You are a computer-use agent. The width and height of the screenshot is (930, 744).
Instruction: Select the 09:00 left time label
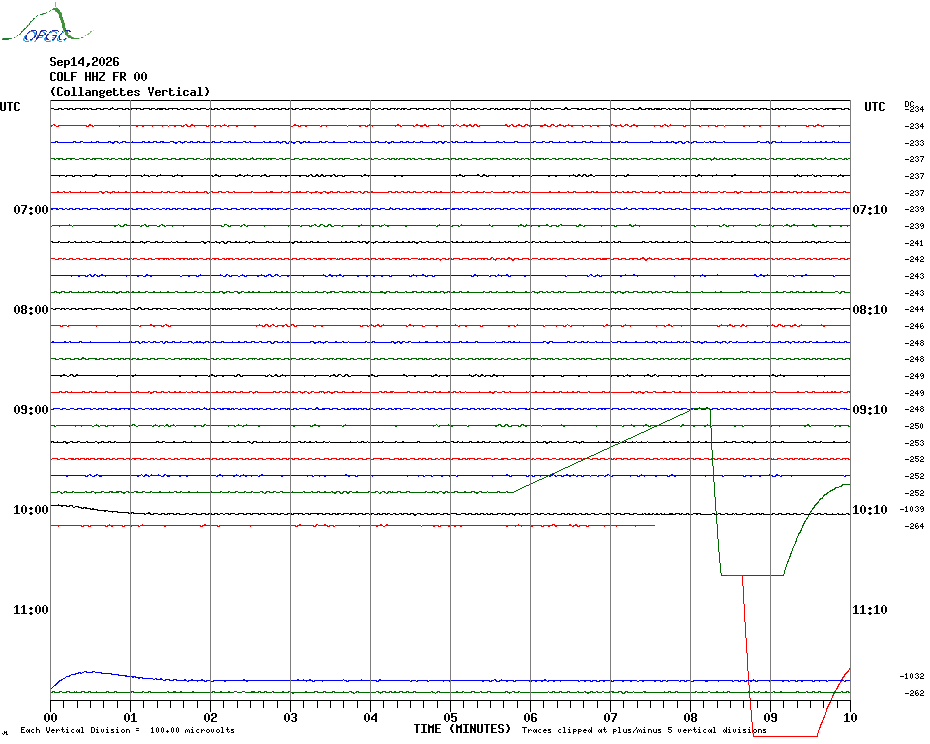click(x=31, y=410)
